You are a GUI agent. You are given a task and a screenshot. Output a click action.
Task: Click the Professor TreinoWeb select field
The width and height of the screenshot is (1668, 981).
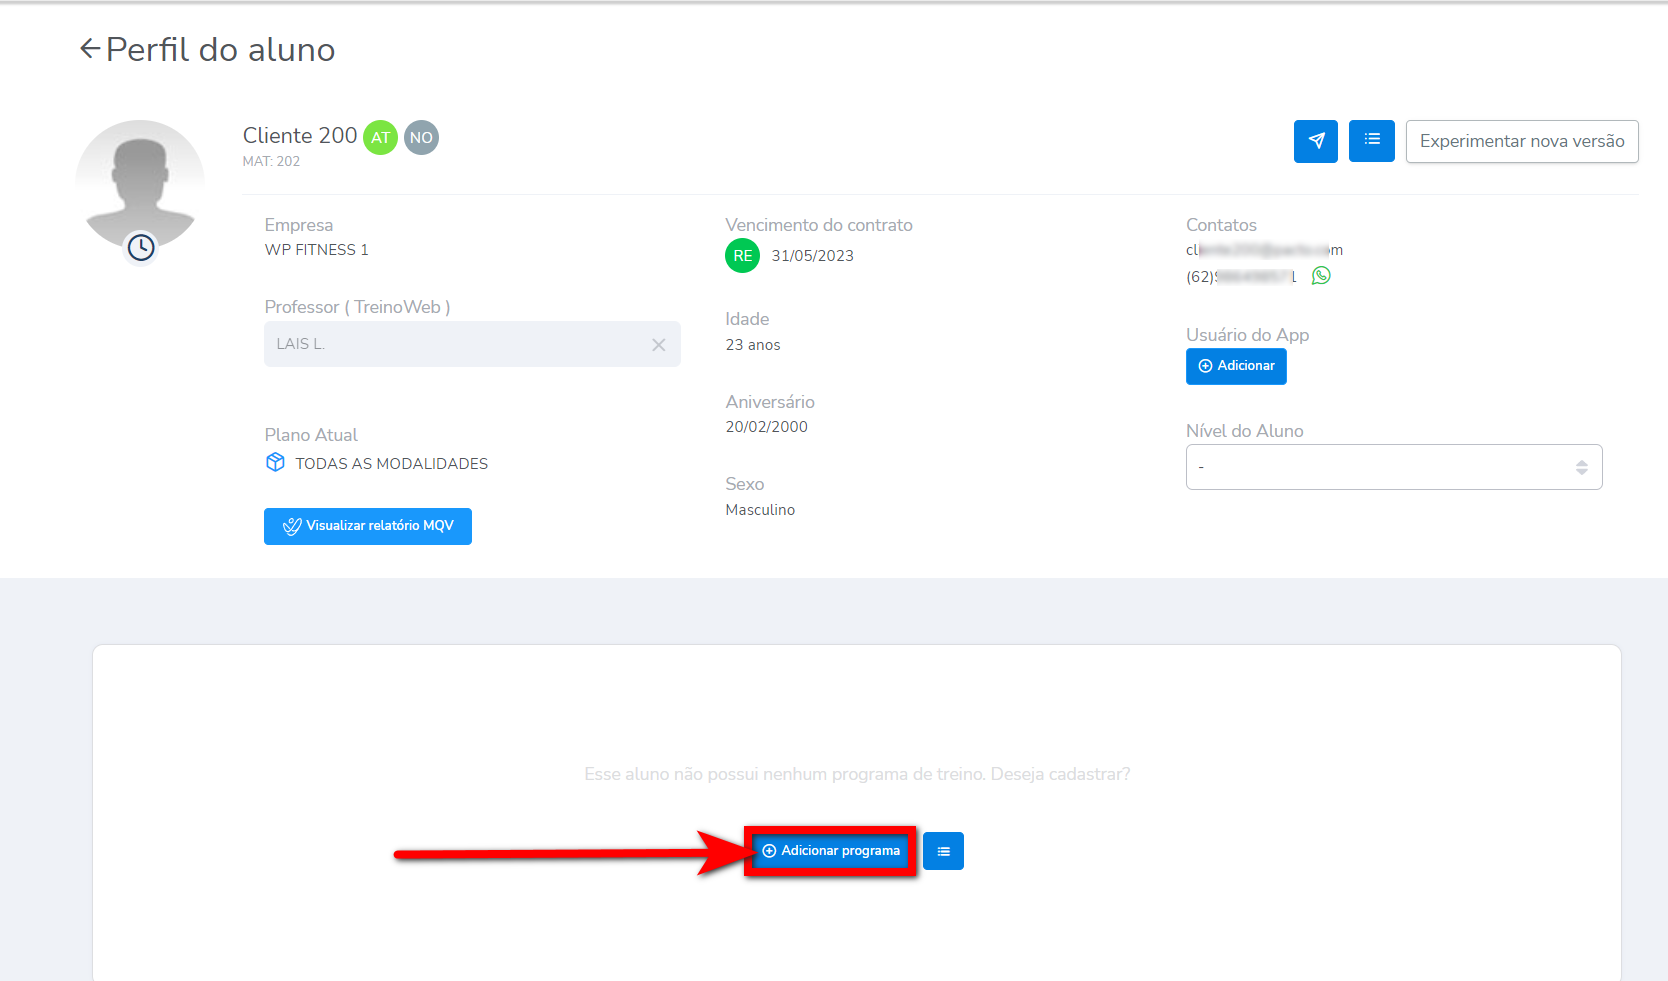455,344
